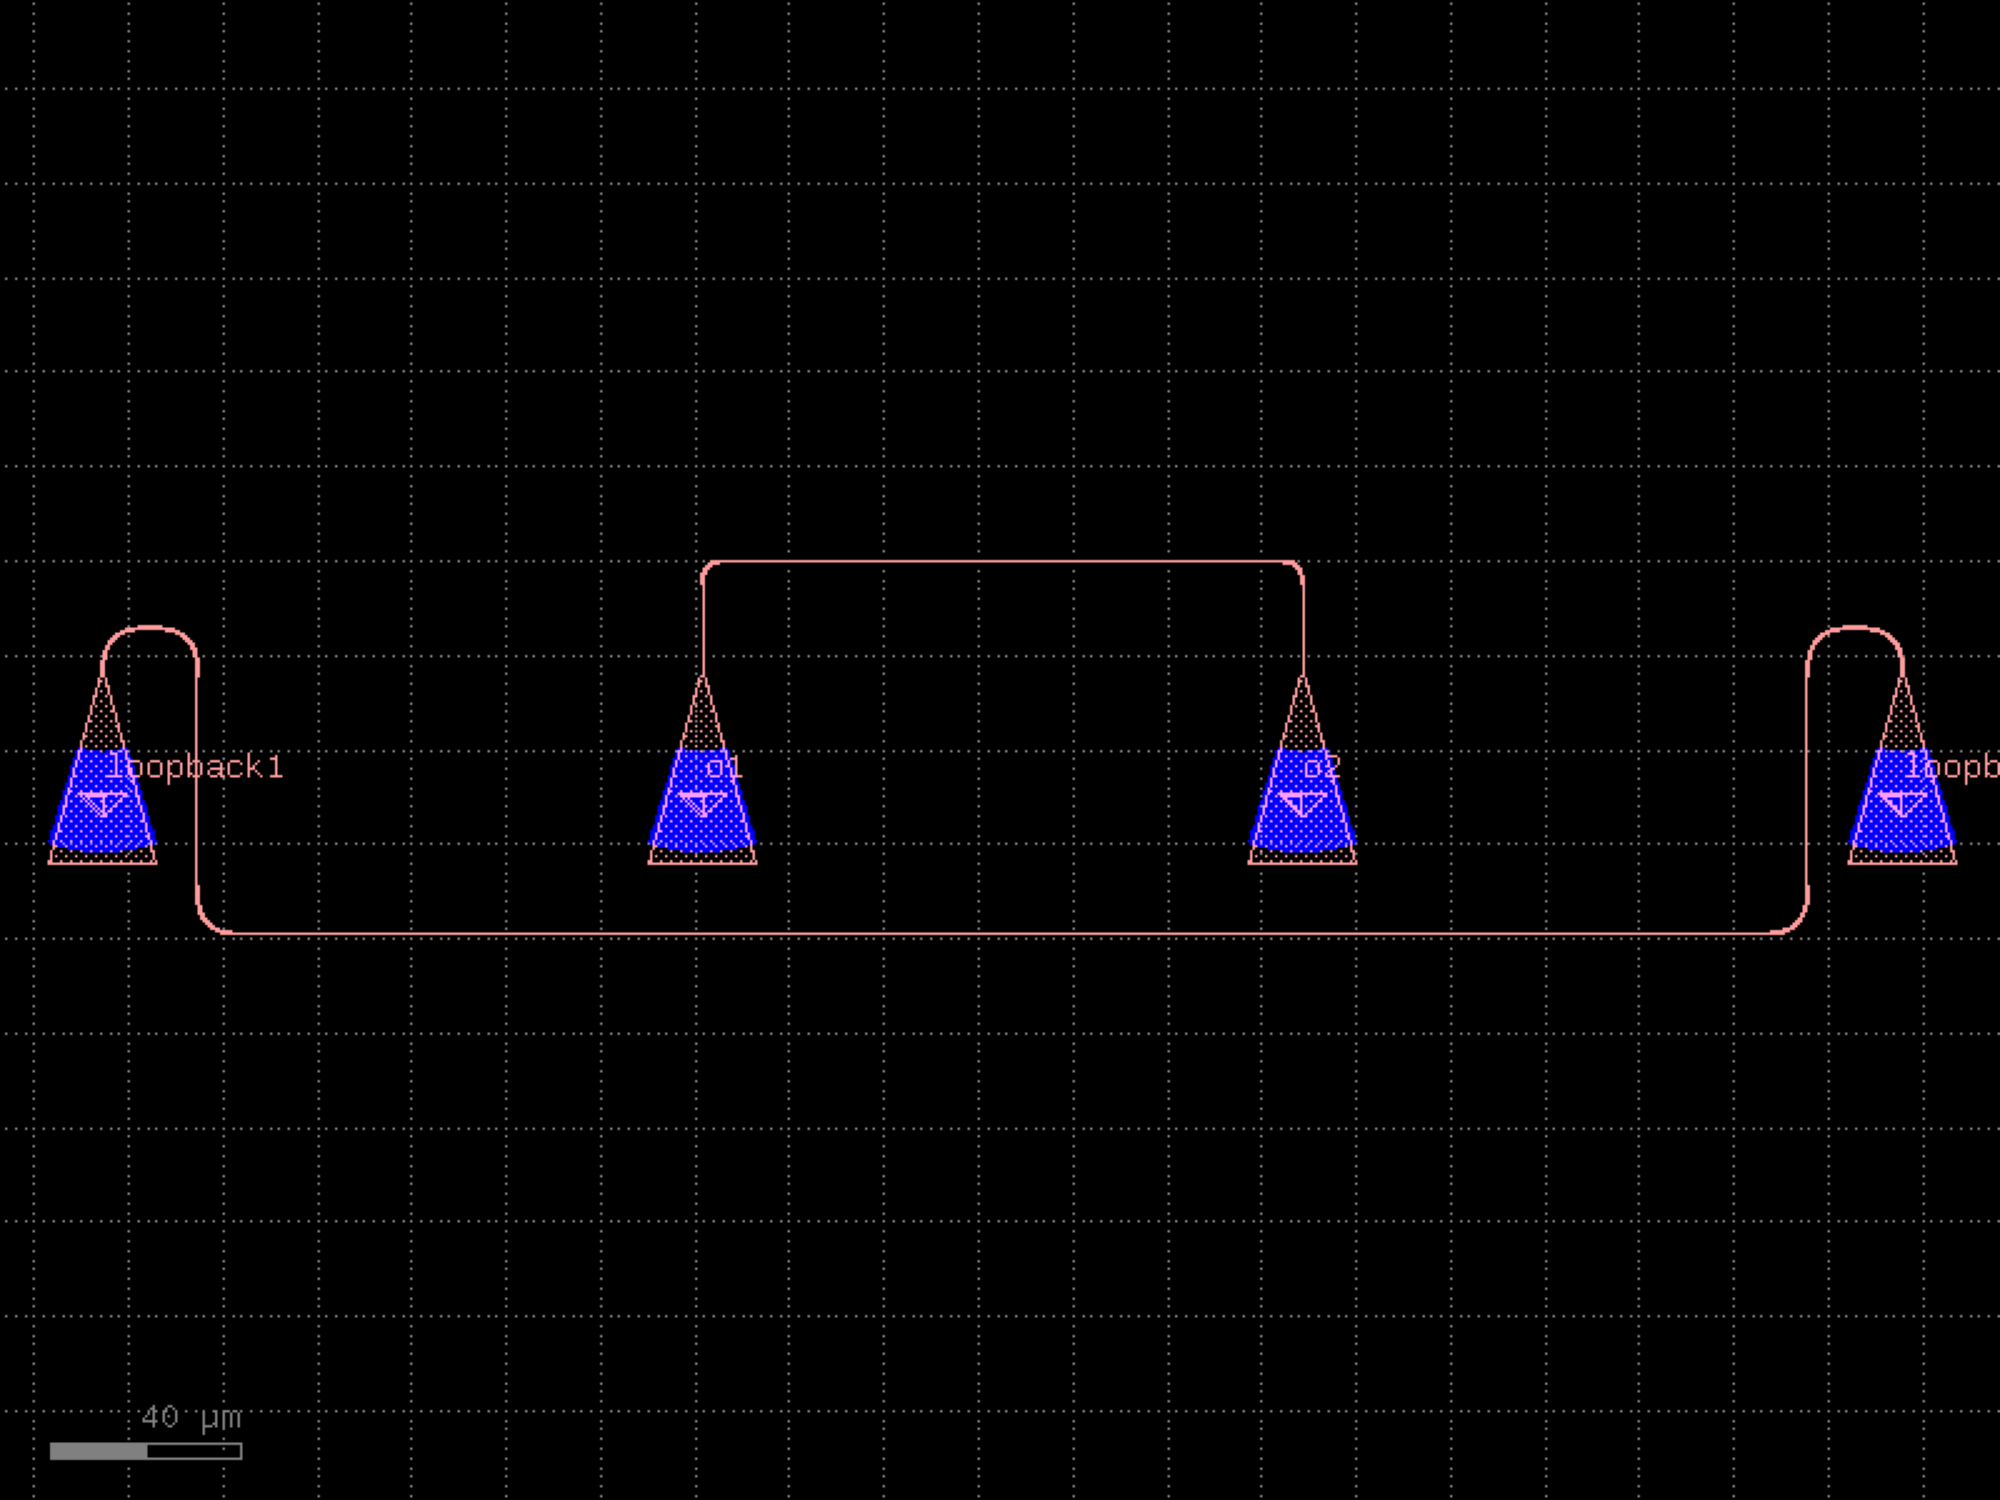2000x1500 pixels.
Task: Click the 40 µm scale label
Action: coord(191,1417)
